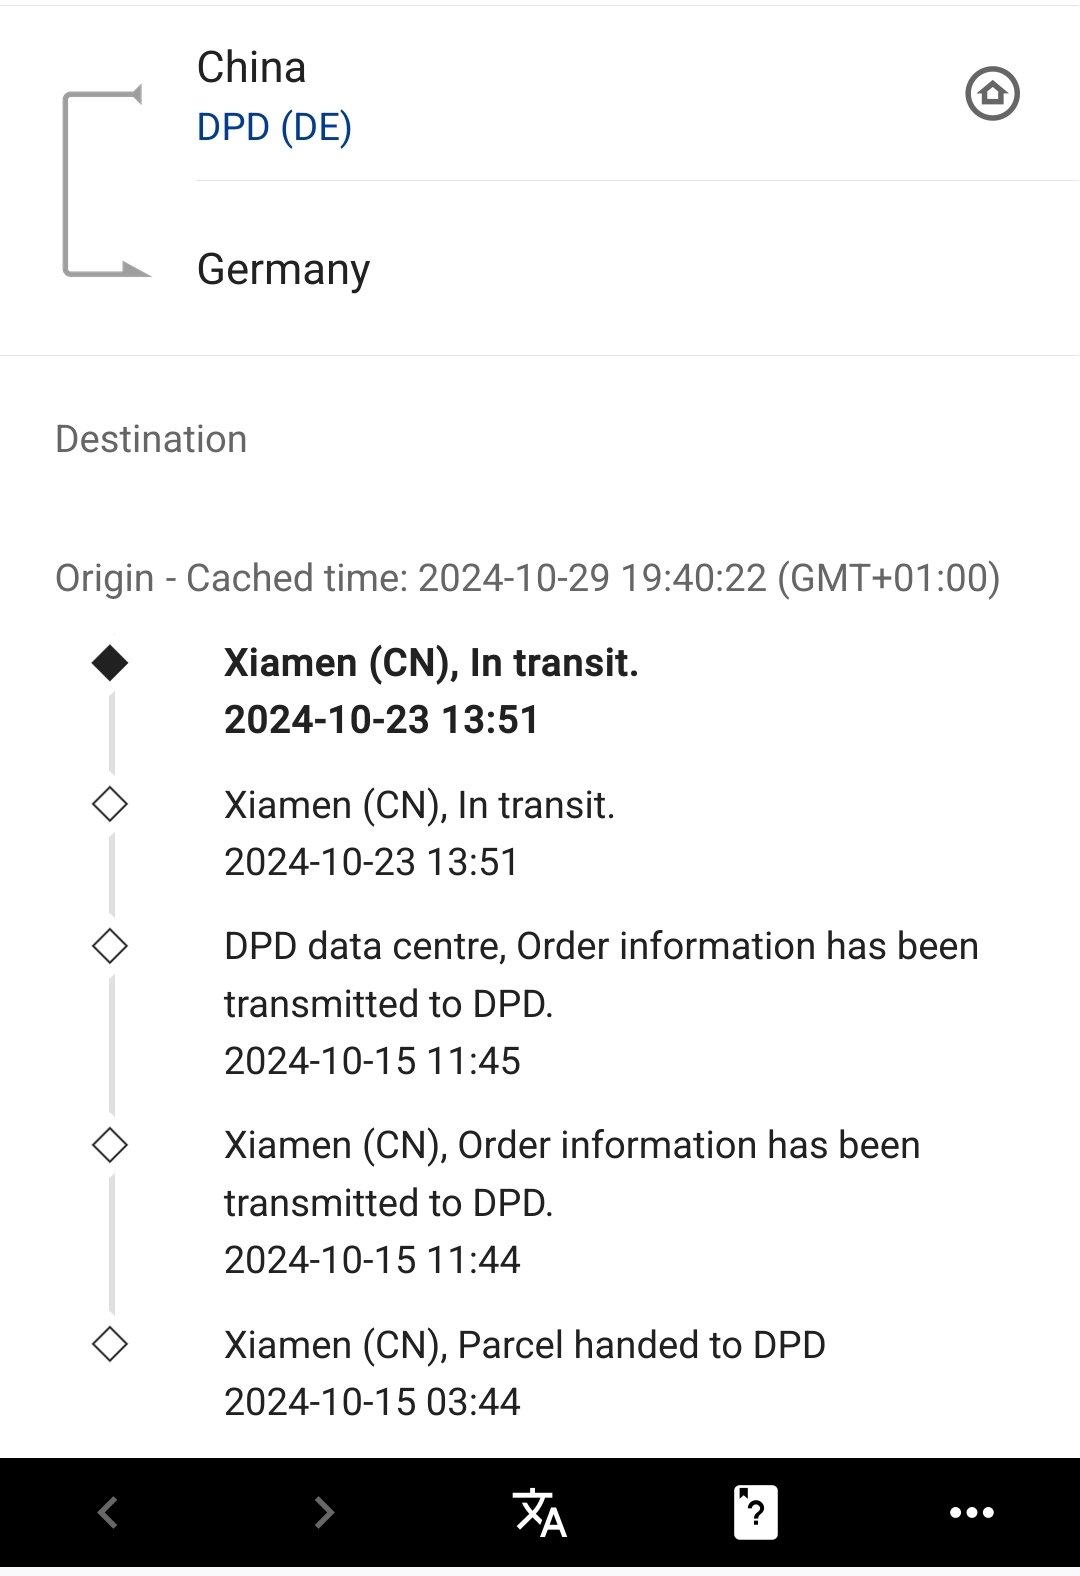Tap the Germany destination country label
Image resolution: width=1080 pixels, height=1576 pixels.
tap(283, 269)
